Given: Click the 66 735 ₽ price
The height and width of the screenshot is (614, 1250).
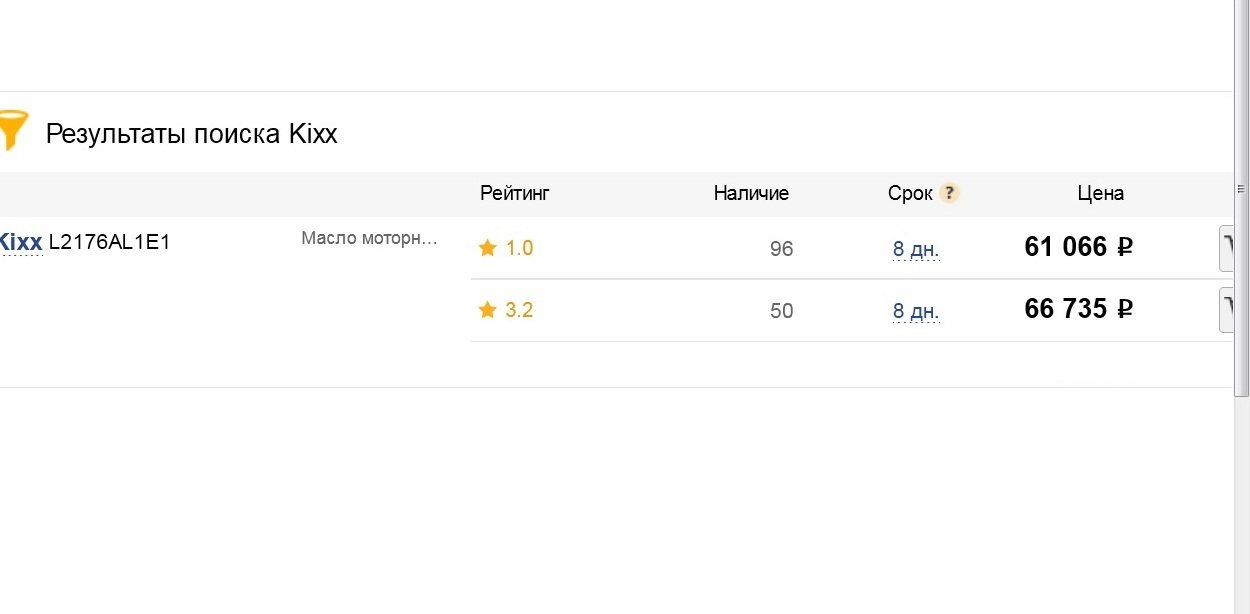Looking at the screenshot, I should [x=1079, y=309].
